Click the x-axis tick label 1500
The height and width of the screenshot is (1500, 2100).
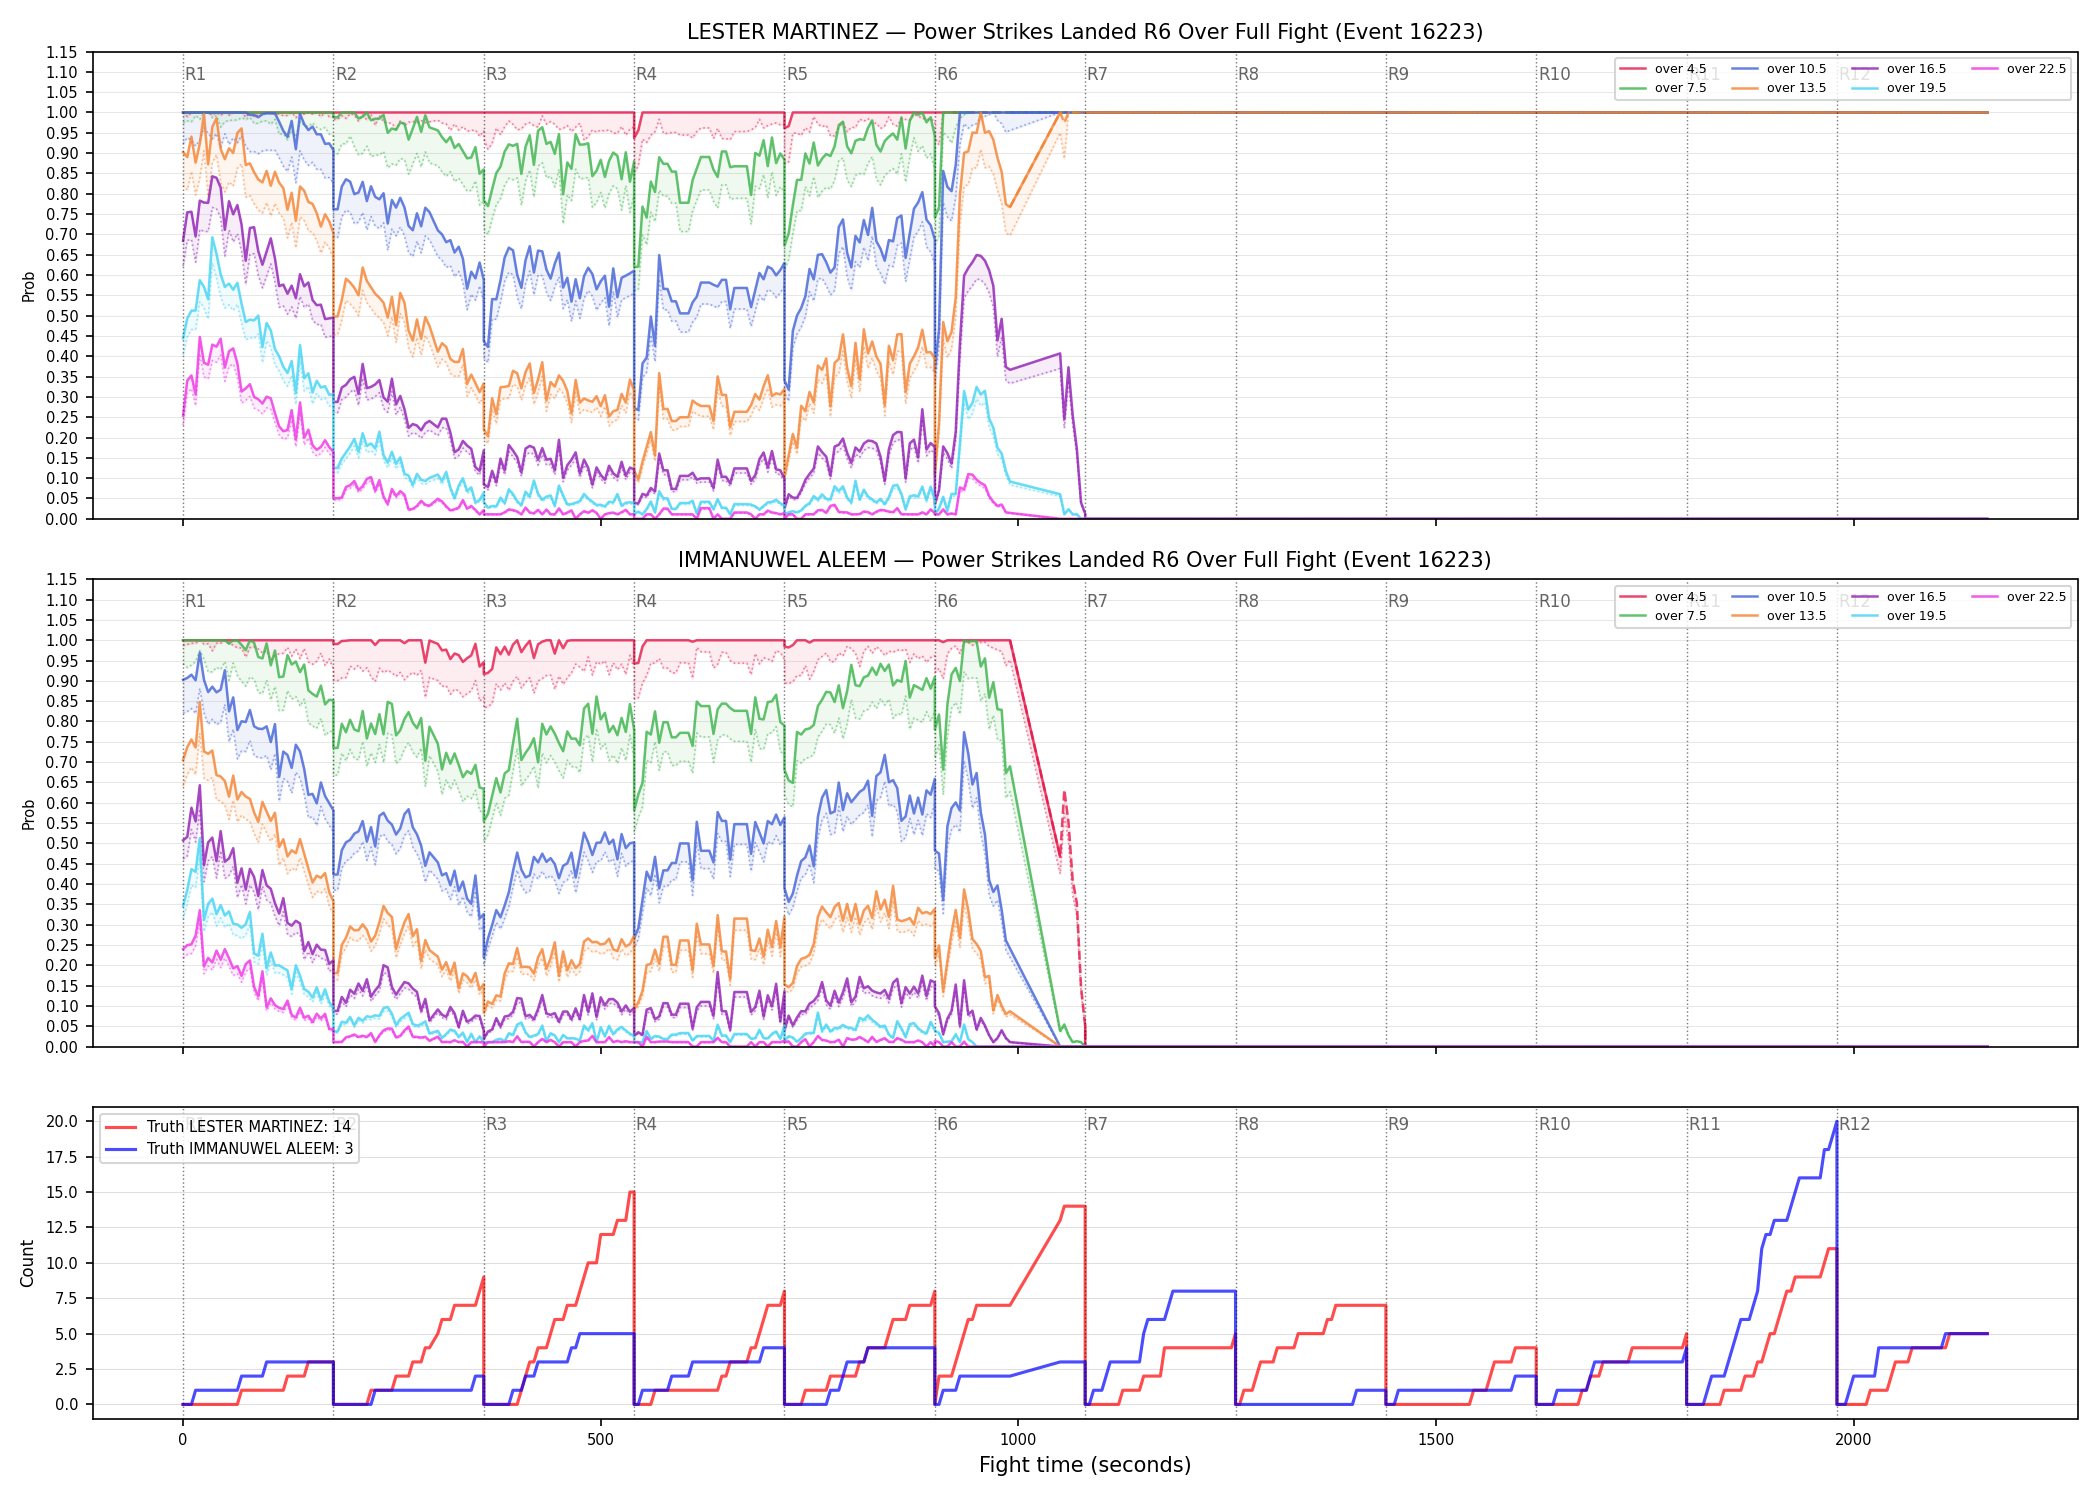coord(1436,1440)
